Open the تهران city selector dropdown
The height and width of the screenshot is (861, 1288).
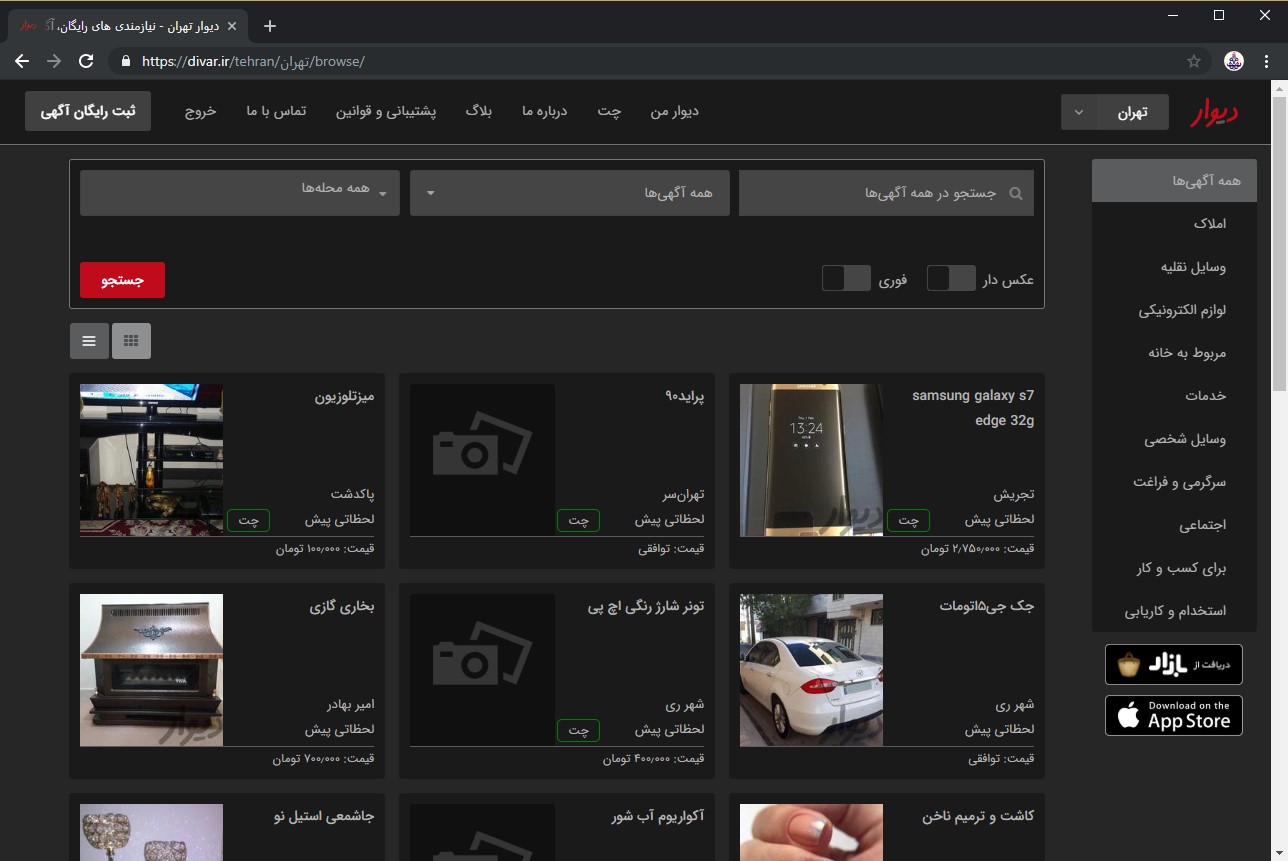[1116, 112]
